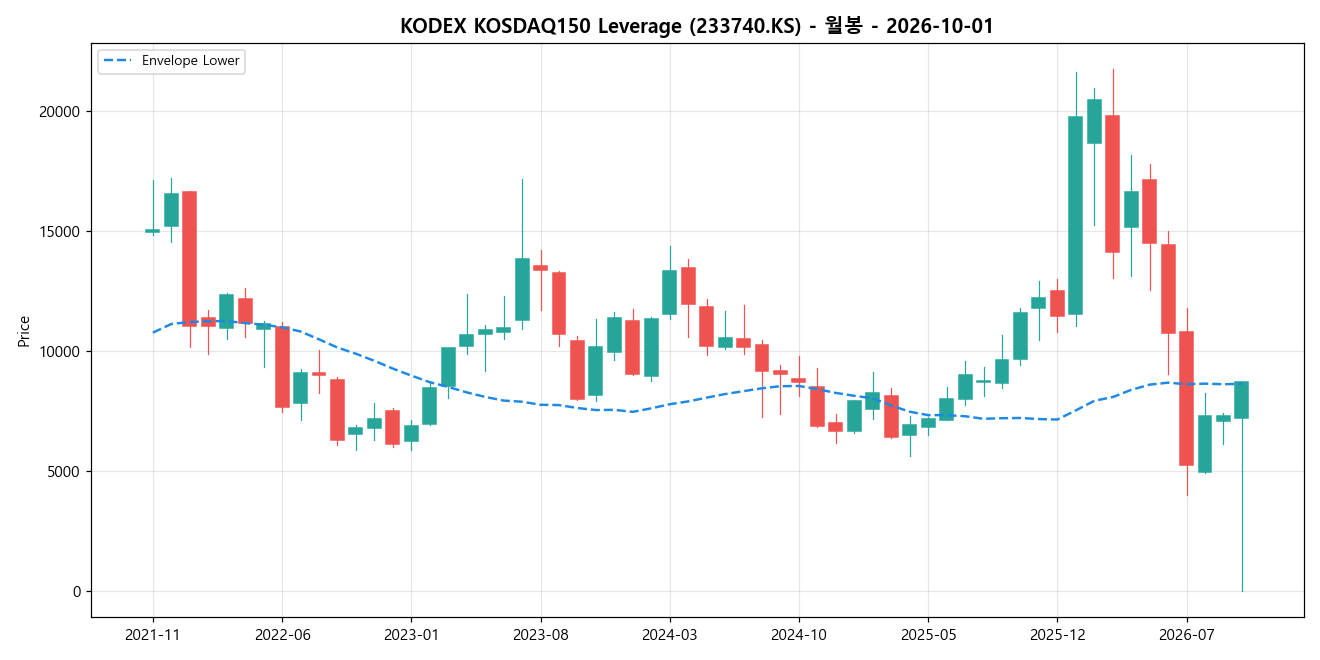Click the 2023-01 x-axis label
Viewport: 1320px width, 660px height.
tap(411, 634)
